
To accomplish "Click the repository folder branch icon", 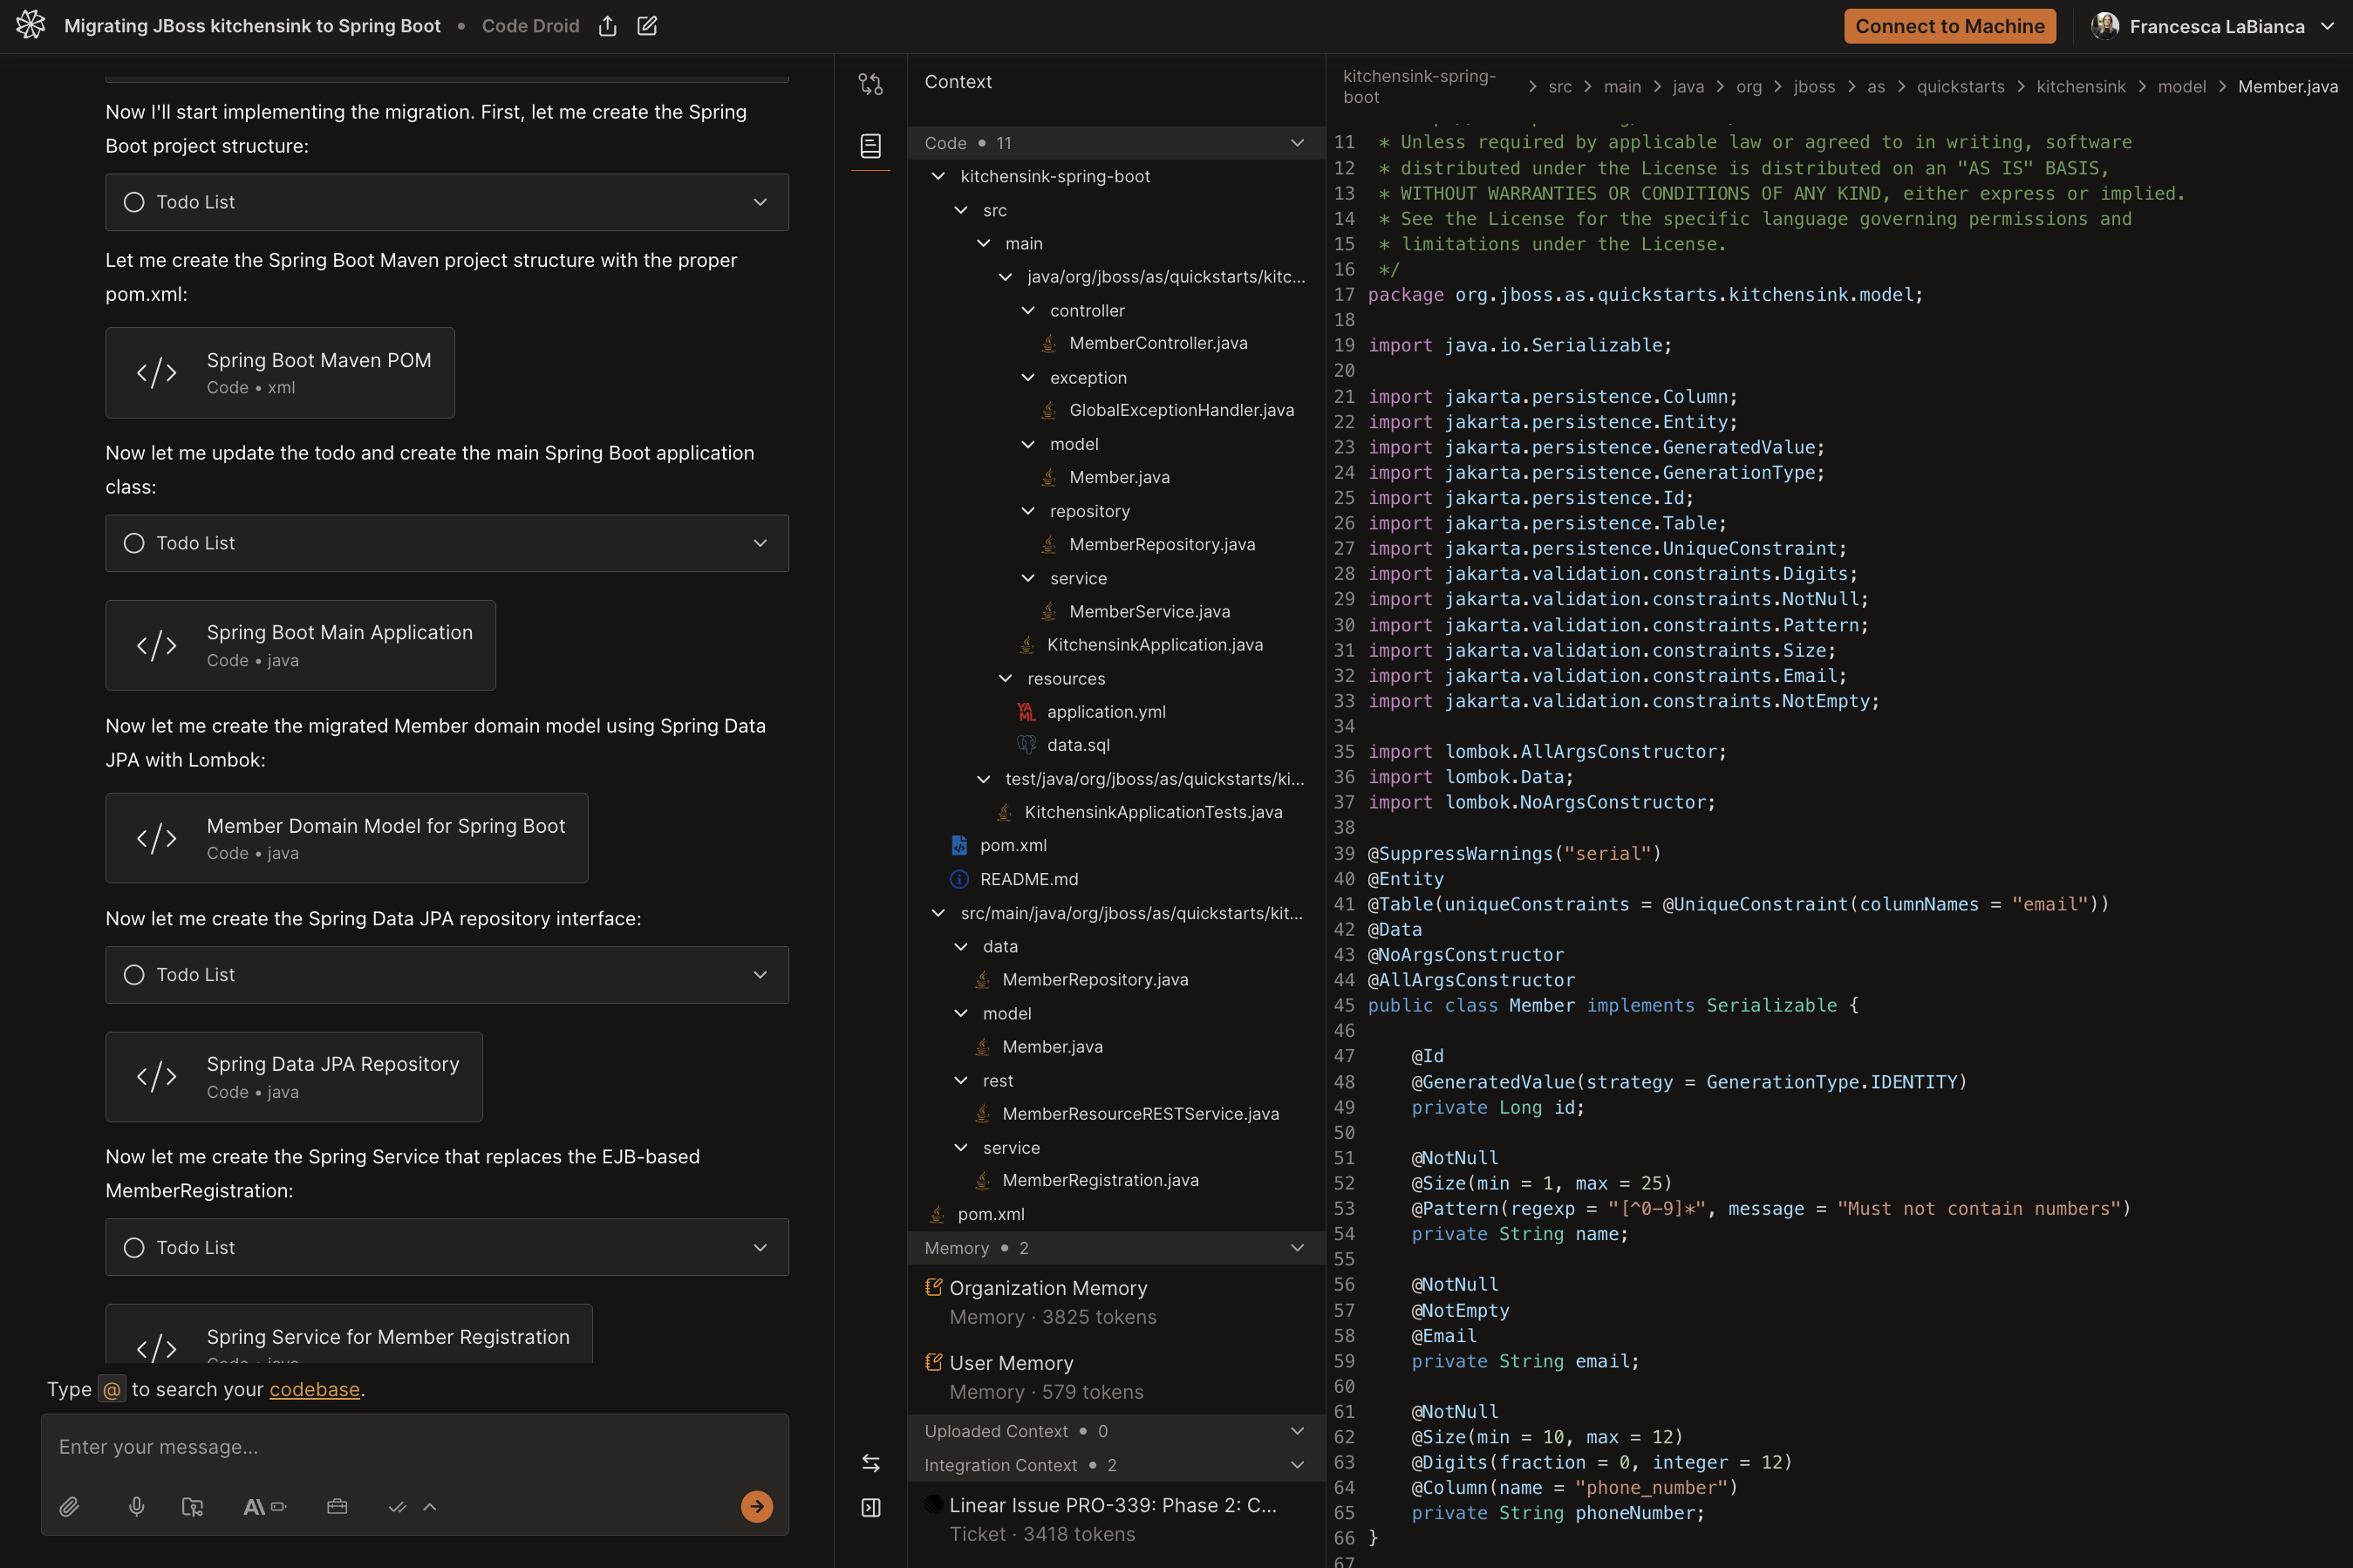I will pyautogui.click(x=193, y=1506).
